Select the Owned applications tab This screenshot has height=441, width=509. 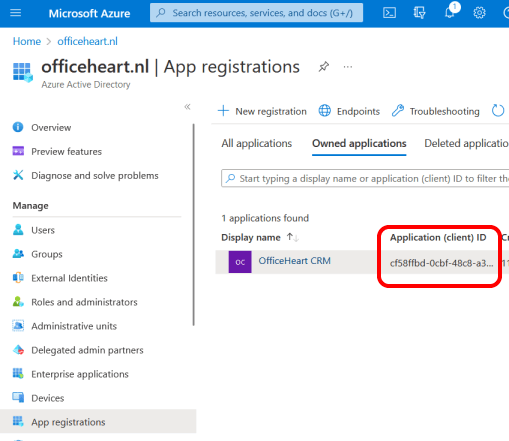pos(359,143)
